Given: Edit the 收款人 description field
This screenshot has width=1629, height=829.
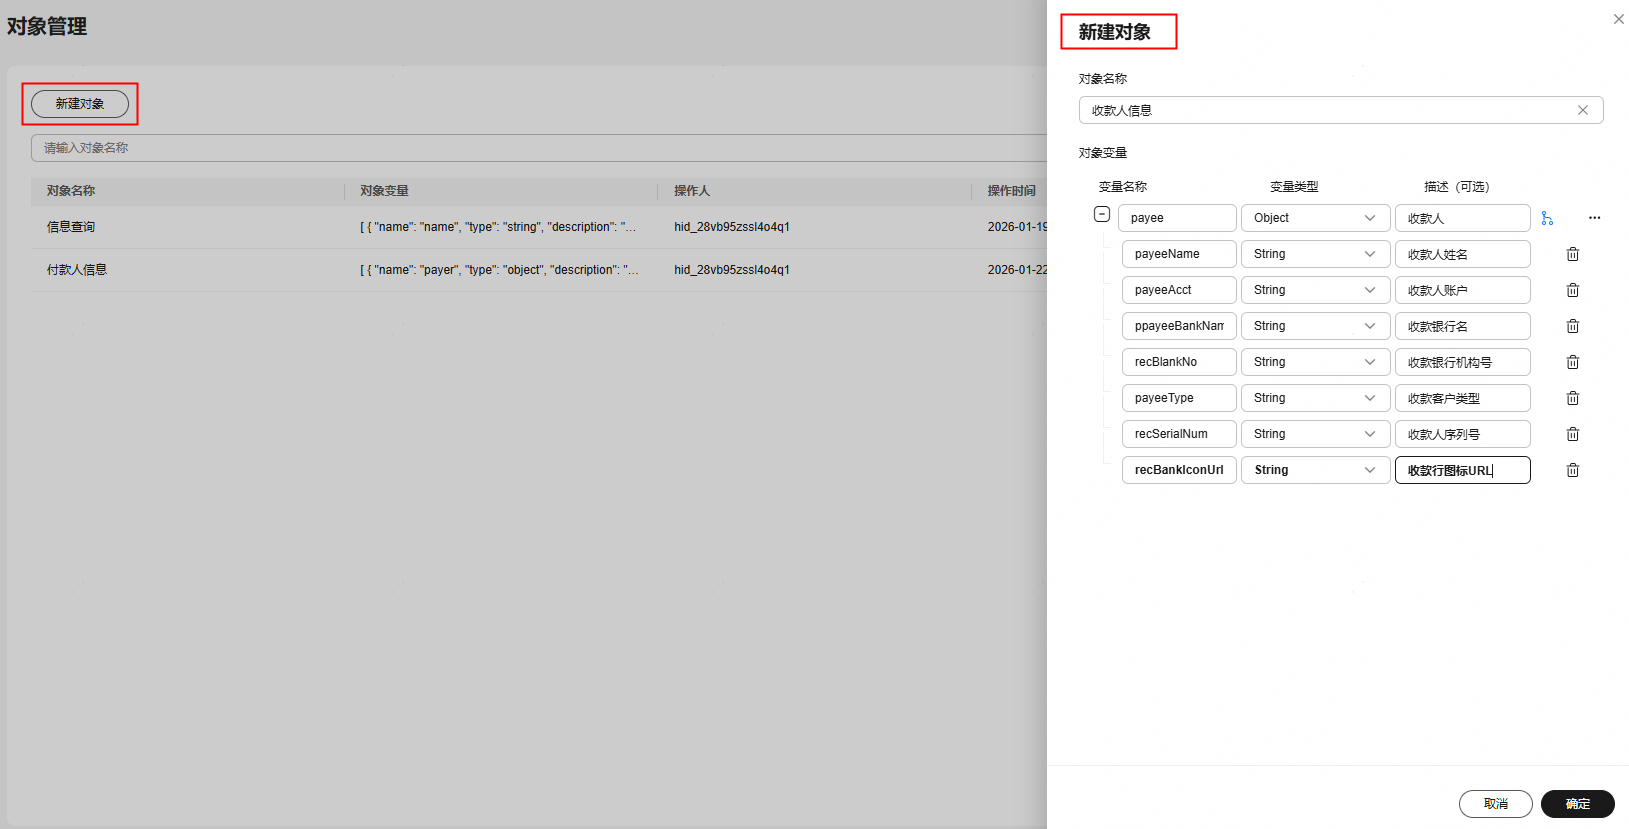Looking at the screenshot, I should 1463,218.
